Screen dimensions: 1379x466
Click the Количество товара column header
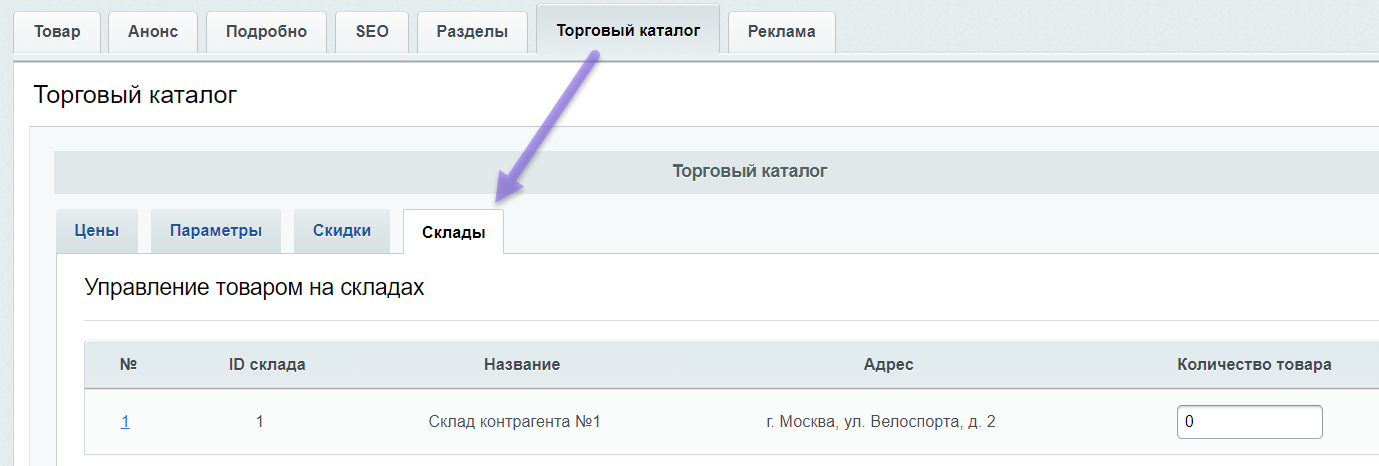click(1254, 365)
